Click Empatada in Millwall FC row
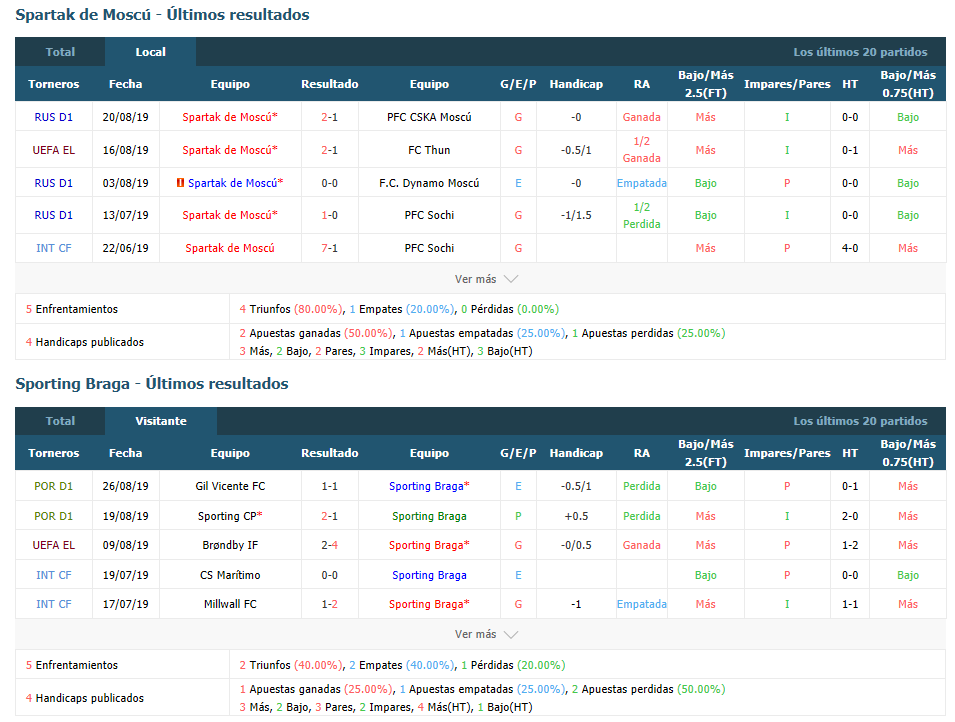The height and width of the screenshot is (722, 955). tap(642, 604)
